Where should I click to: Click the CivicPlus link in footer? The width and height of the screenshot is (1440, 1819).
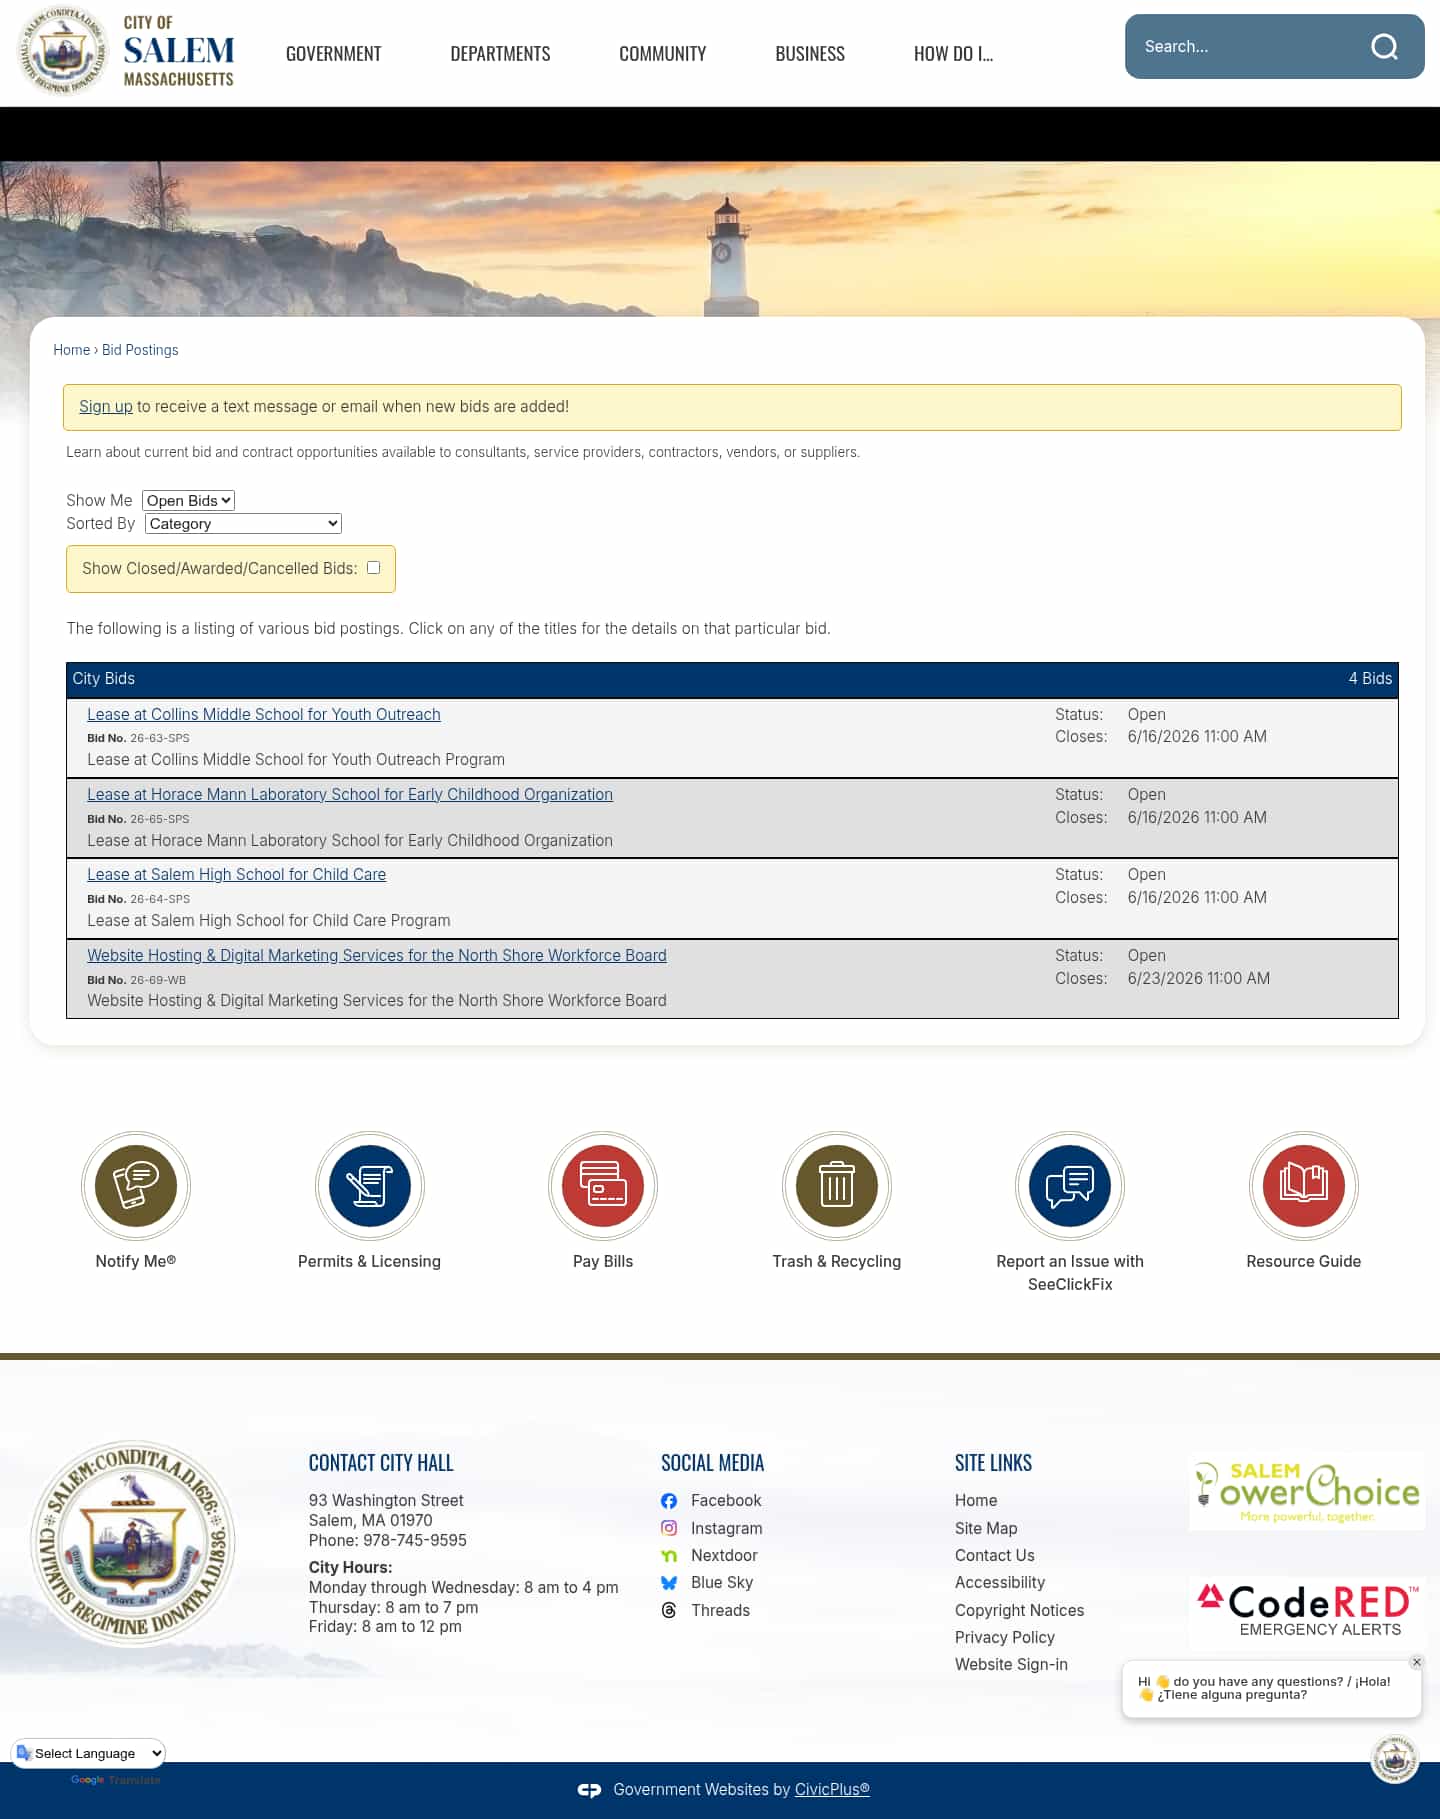pos(832,1790)
